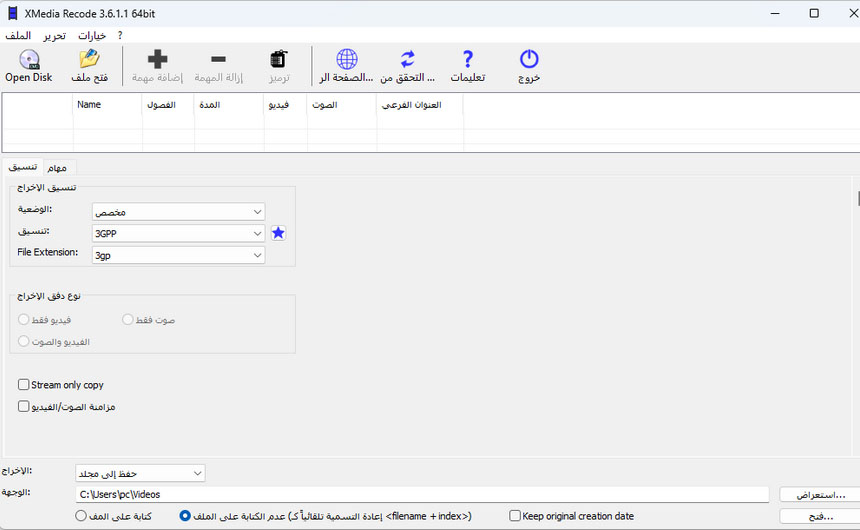Open the تعليمات help question mark icon

tap(468, 59)
